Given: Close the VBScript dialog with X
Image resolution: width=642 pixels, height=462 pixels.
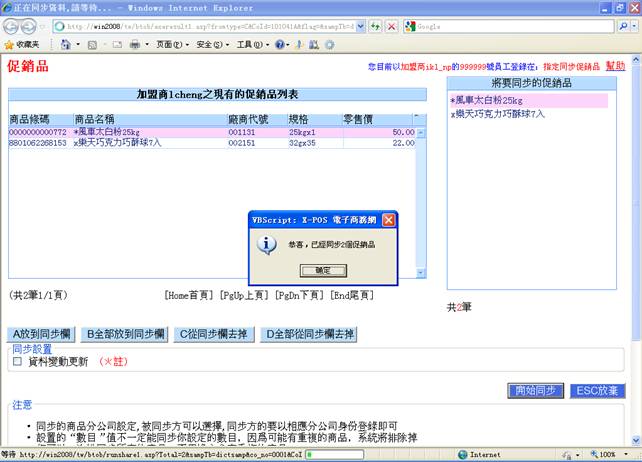Looking at the screenshot, I should (389, 220).
